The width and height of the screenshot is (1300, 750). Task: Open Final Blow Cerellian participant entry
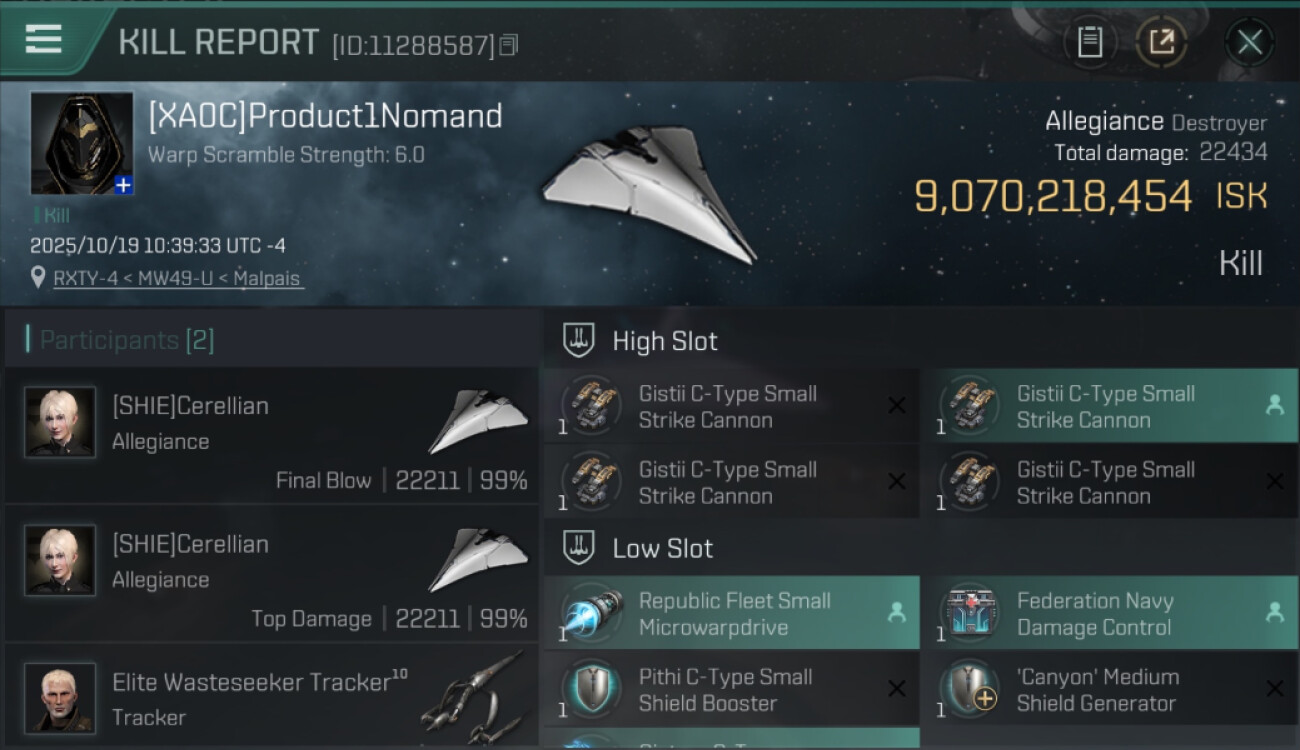pyautogui.click(x=271, y=436)
